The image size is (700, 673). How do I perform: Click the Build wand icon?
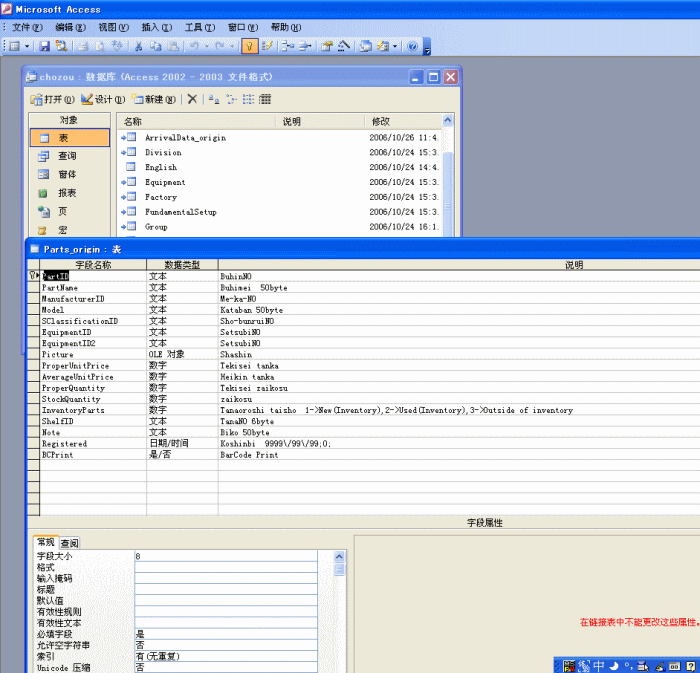(x=344, y=46)
